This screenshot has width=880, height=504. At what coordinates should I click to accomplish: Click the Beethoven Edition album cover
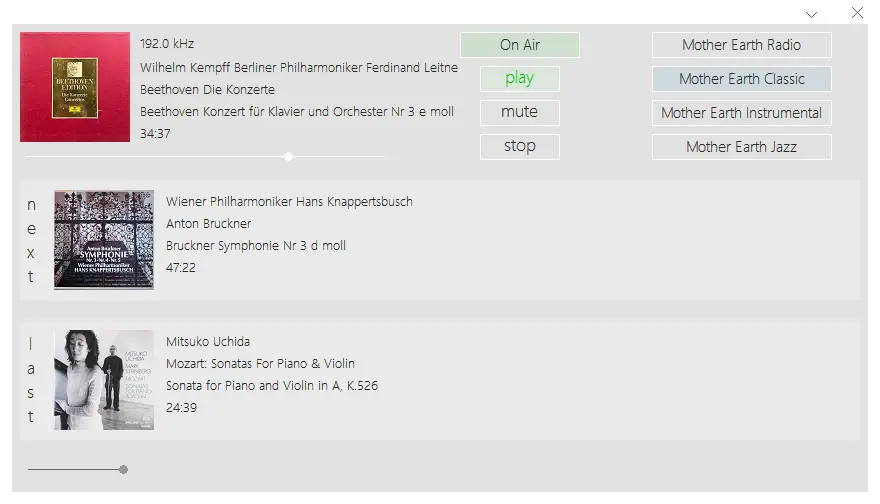click(75, 87)
